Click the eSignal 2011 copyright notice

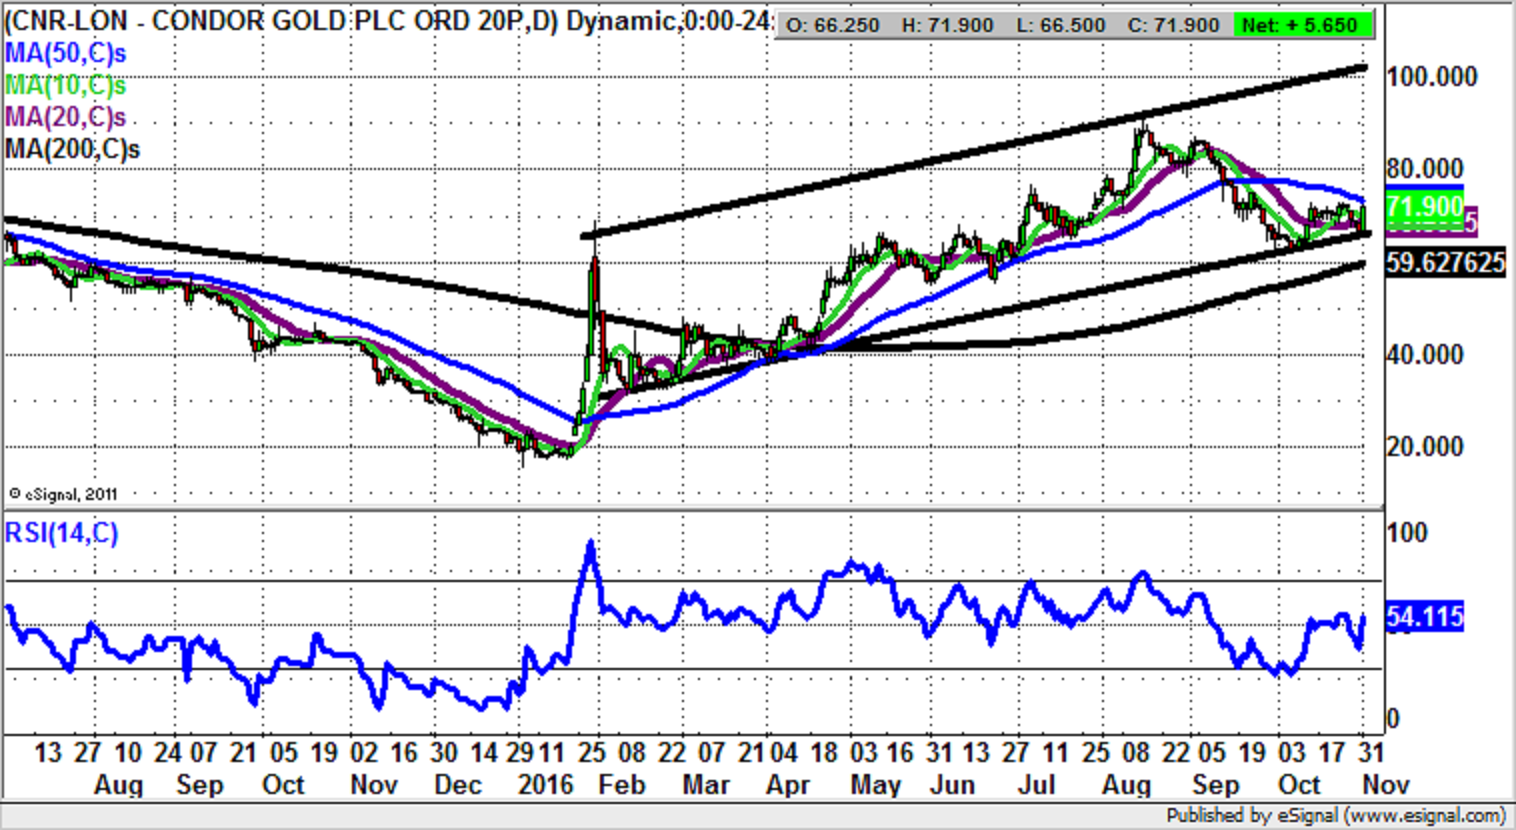pyautogui.click(x=63, y=493)
